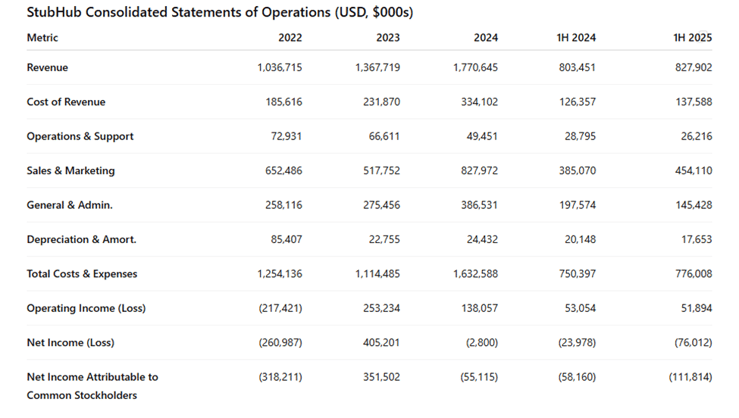739x418 pixels.
Task: Select total costs value 1,114,485
Action: pos(378,274)
